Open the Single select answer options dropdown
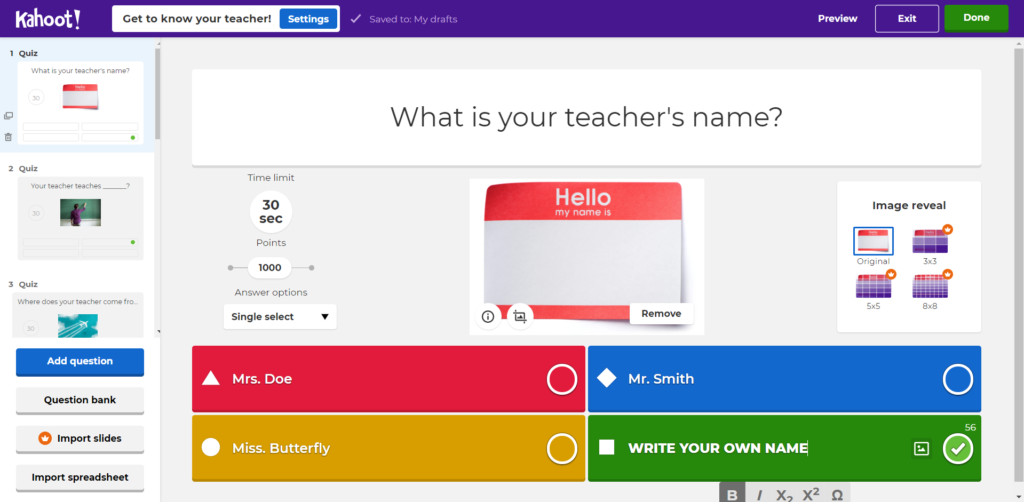The width and height of the screenshot is (1024, 502). pos(280,317)
